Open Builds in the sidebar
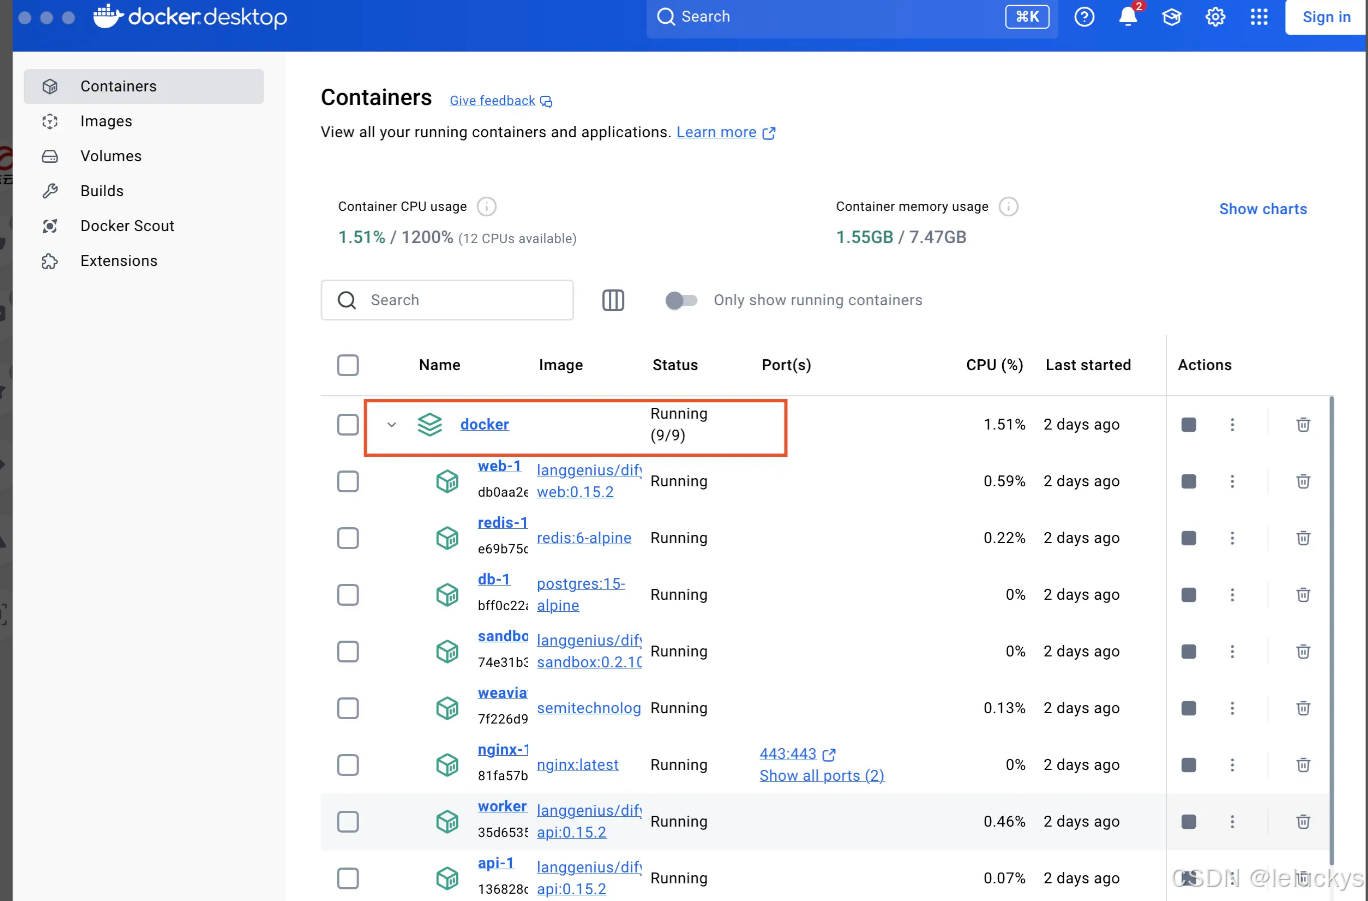1368x901 pixels. click(144, 191)
